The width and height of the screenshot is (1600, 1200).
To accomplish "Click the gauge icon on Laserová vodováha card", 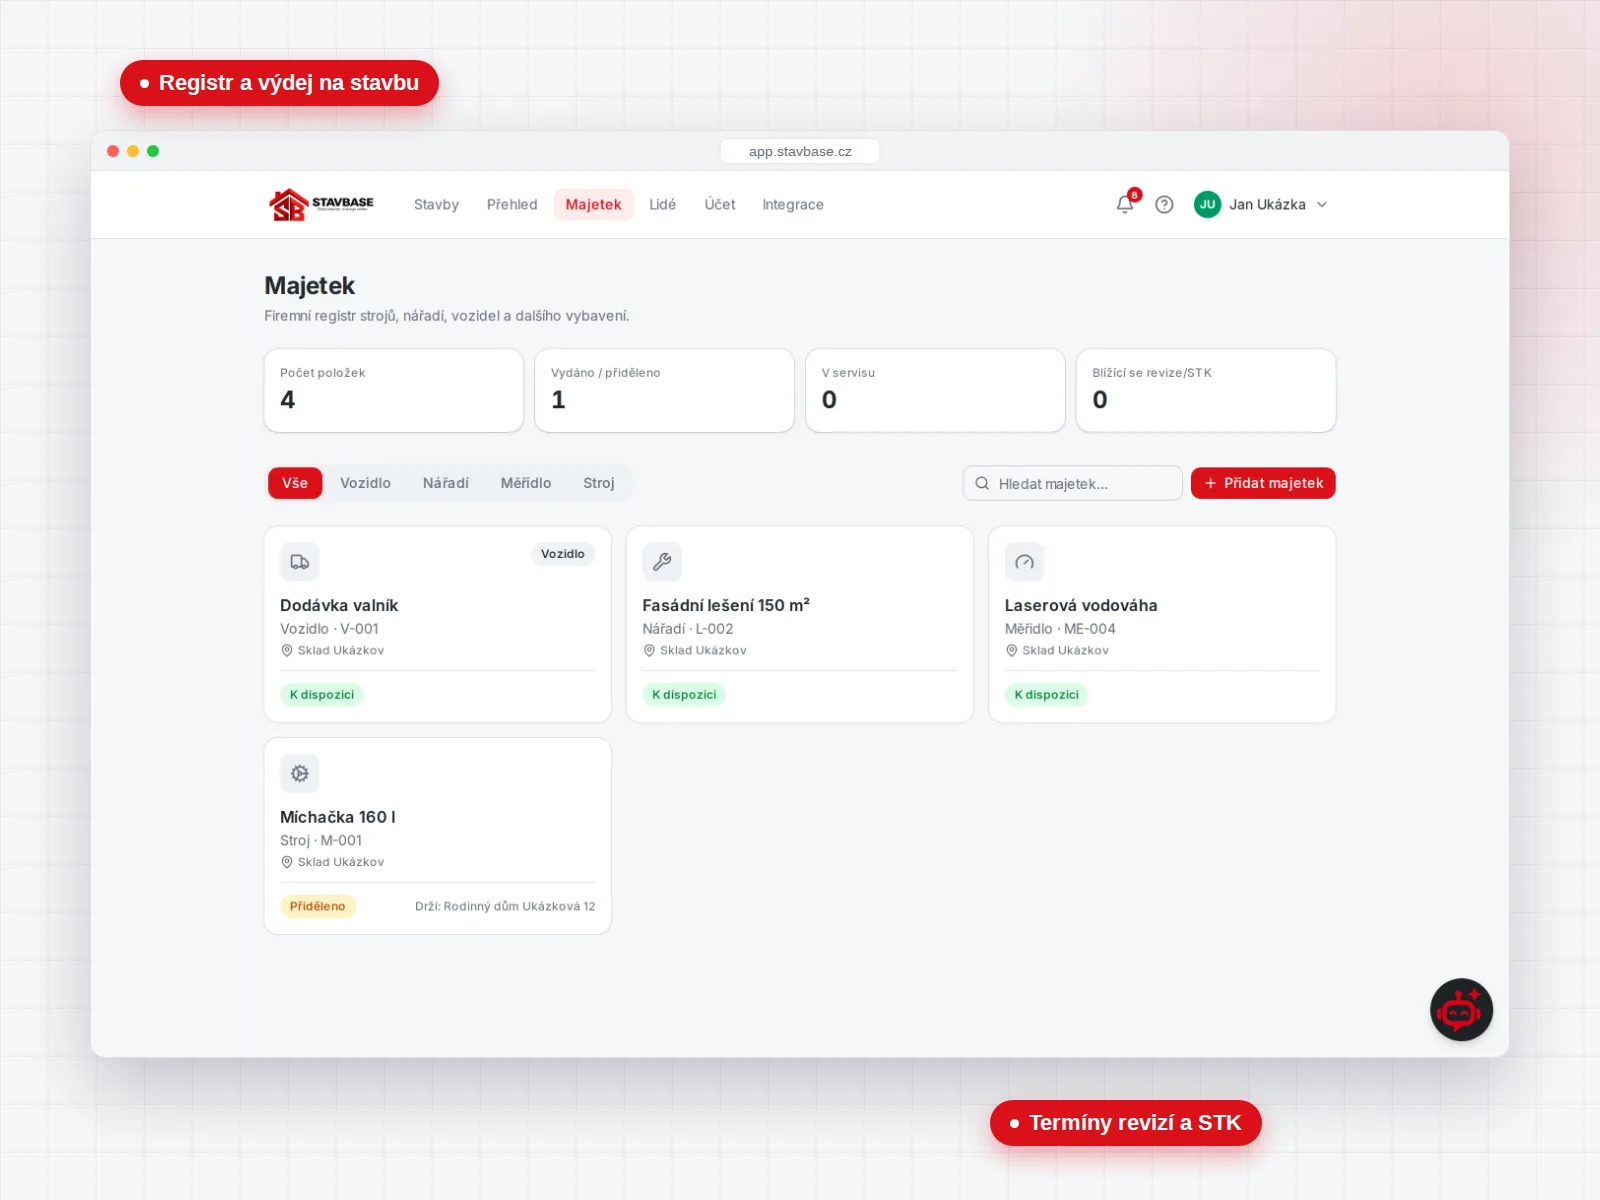I will (1024, 562).
